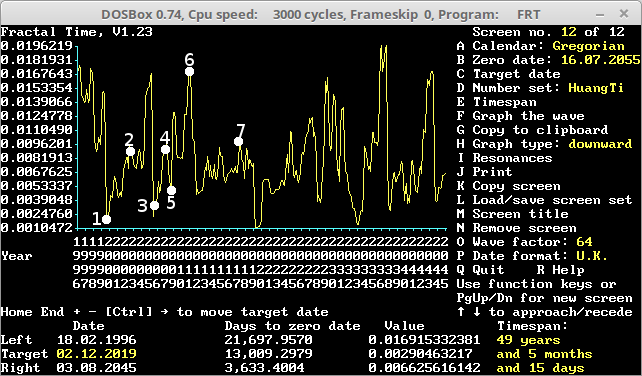Click the highlighted target date 02.12.2019
This screenshot has height=376, width=642.
click(x=97, y=354)
